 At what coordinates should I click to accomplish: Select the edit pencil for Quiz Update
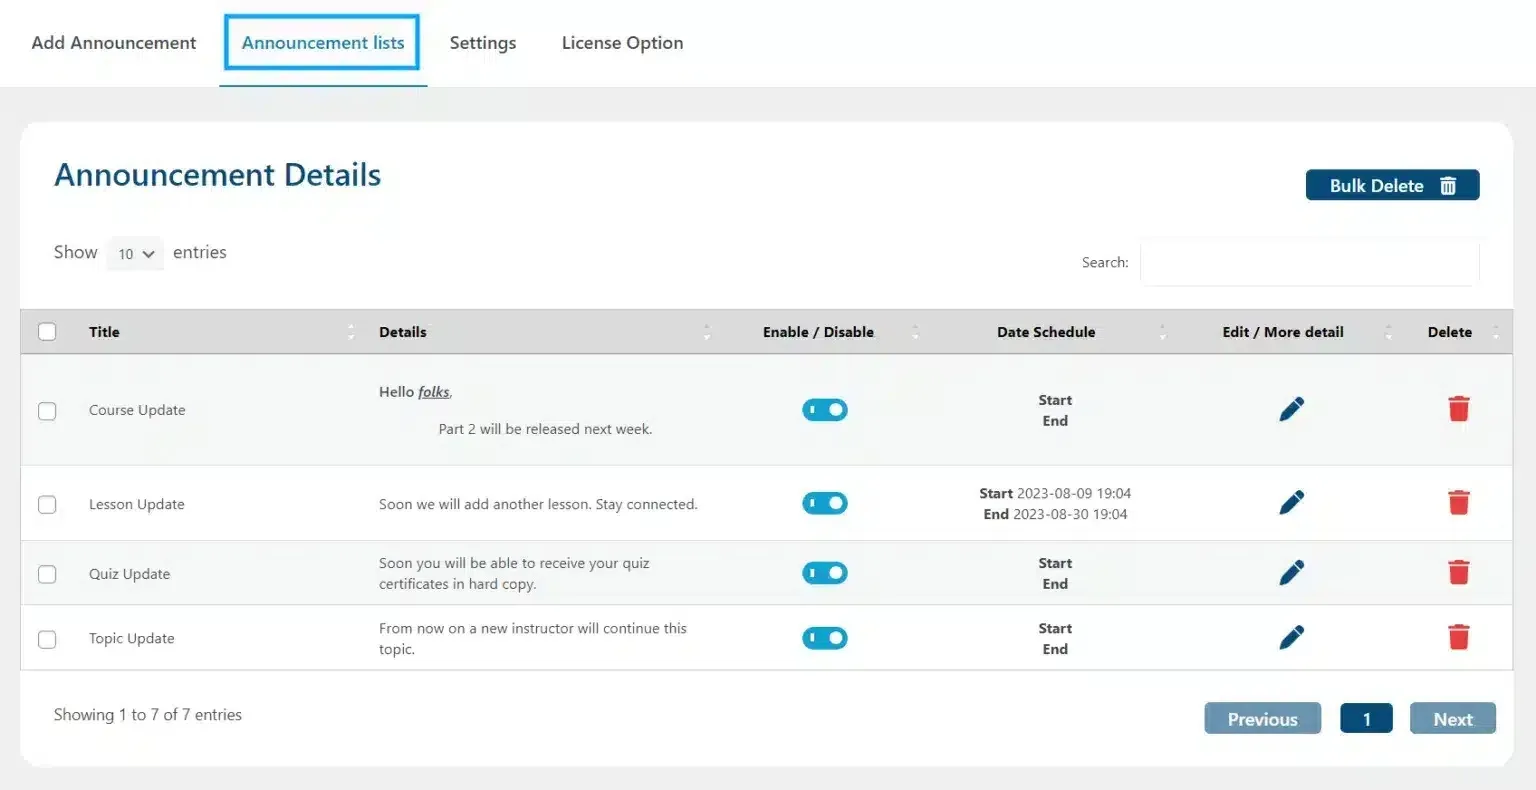pos(1291,572)
